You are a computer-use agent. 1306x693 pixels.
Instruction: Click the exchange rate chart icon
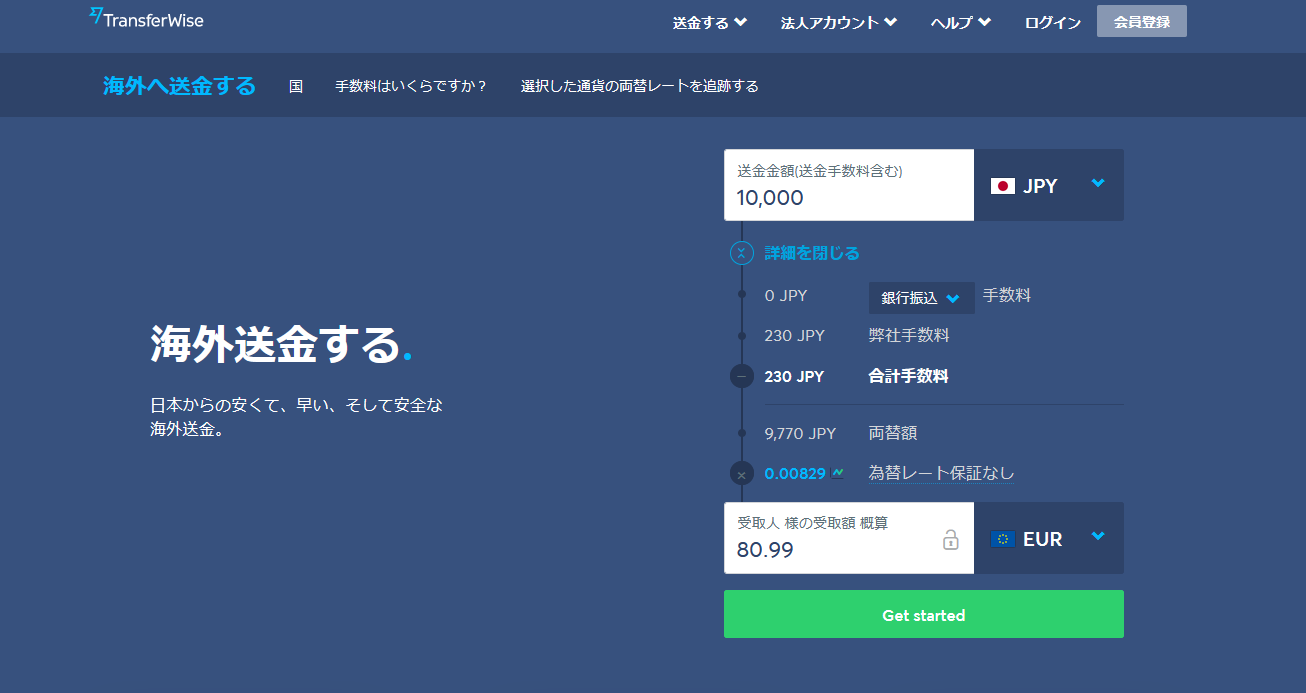(x=837, y=473)
